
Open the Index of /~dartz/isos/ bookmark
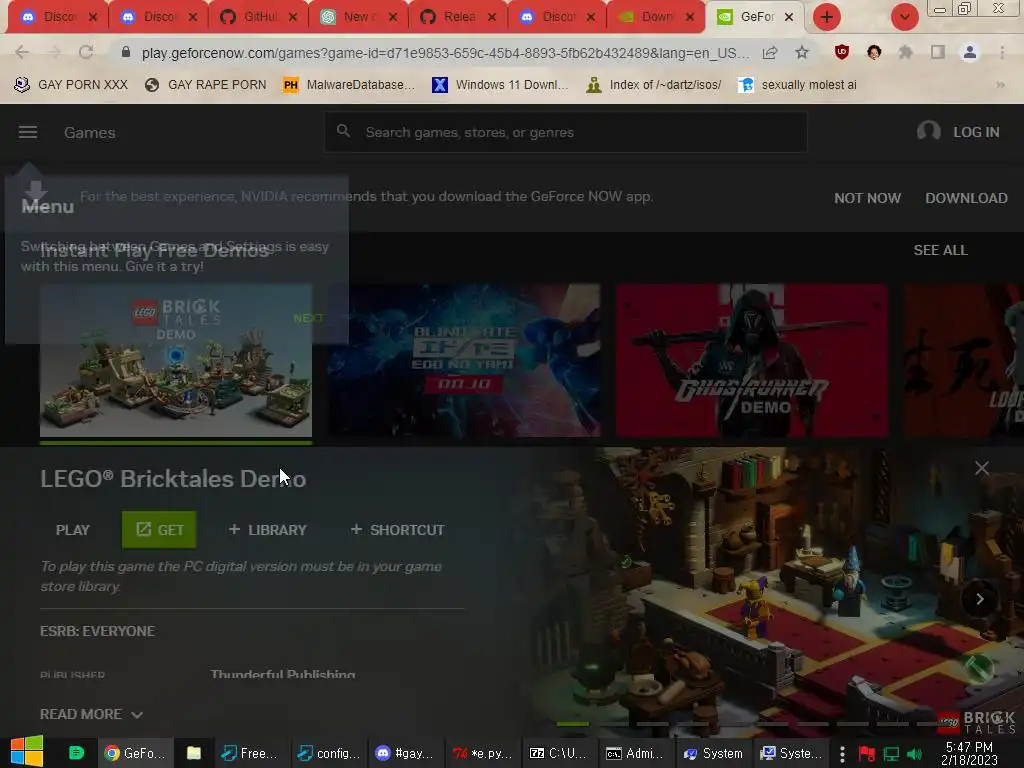(654, 85)
